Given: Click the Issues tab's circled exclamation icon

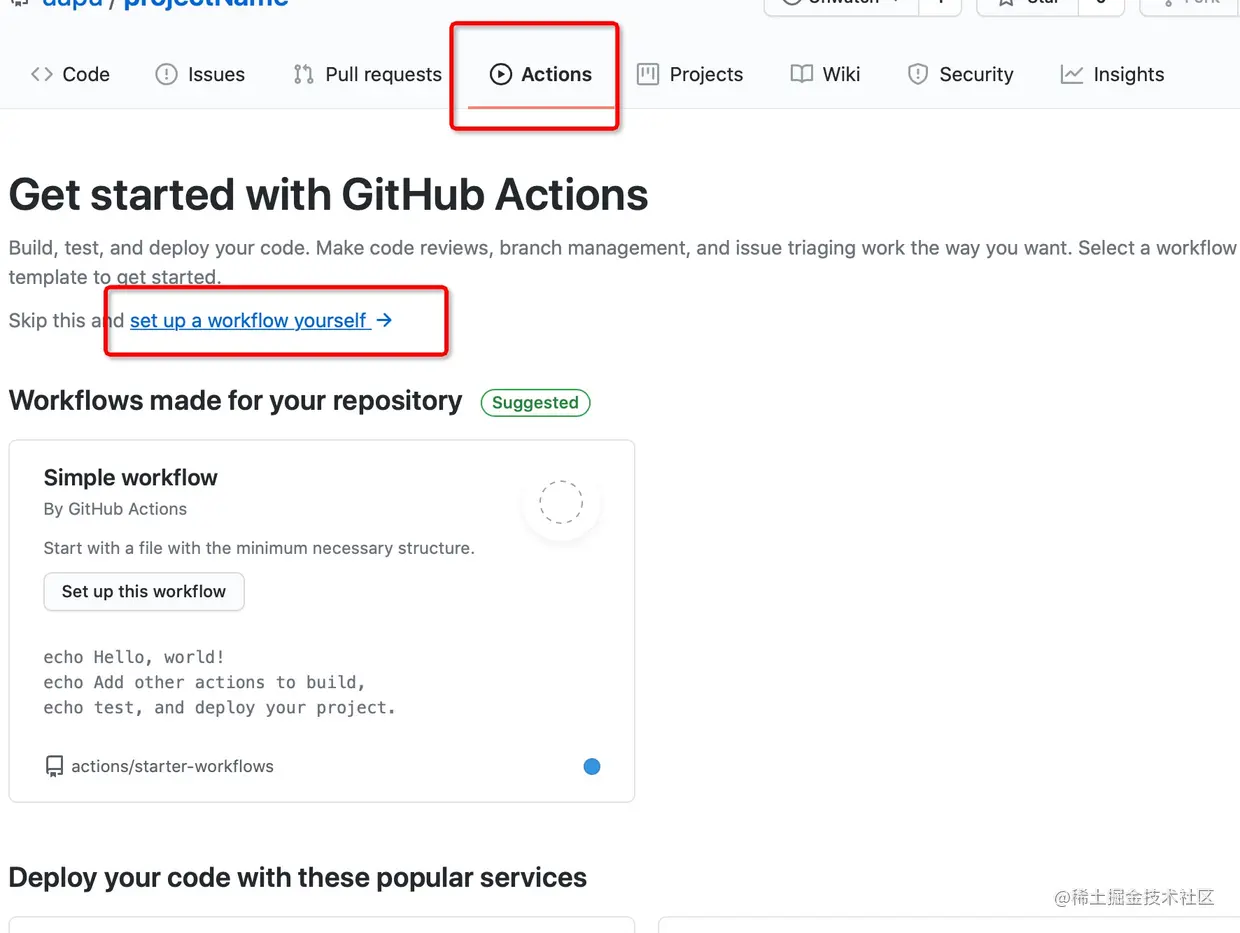Looking at the screenshot, I should pos(166,74).
